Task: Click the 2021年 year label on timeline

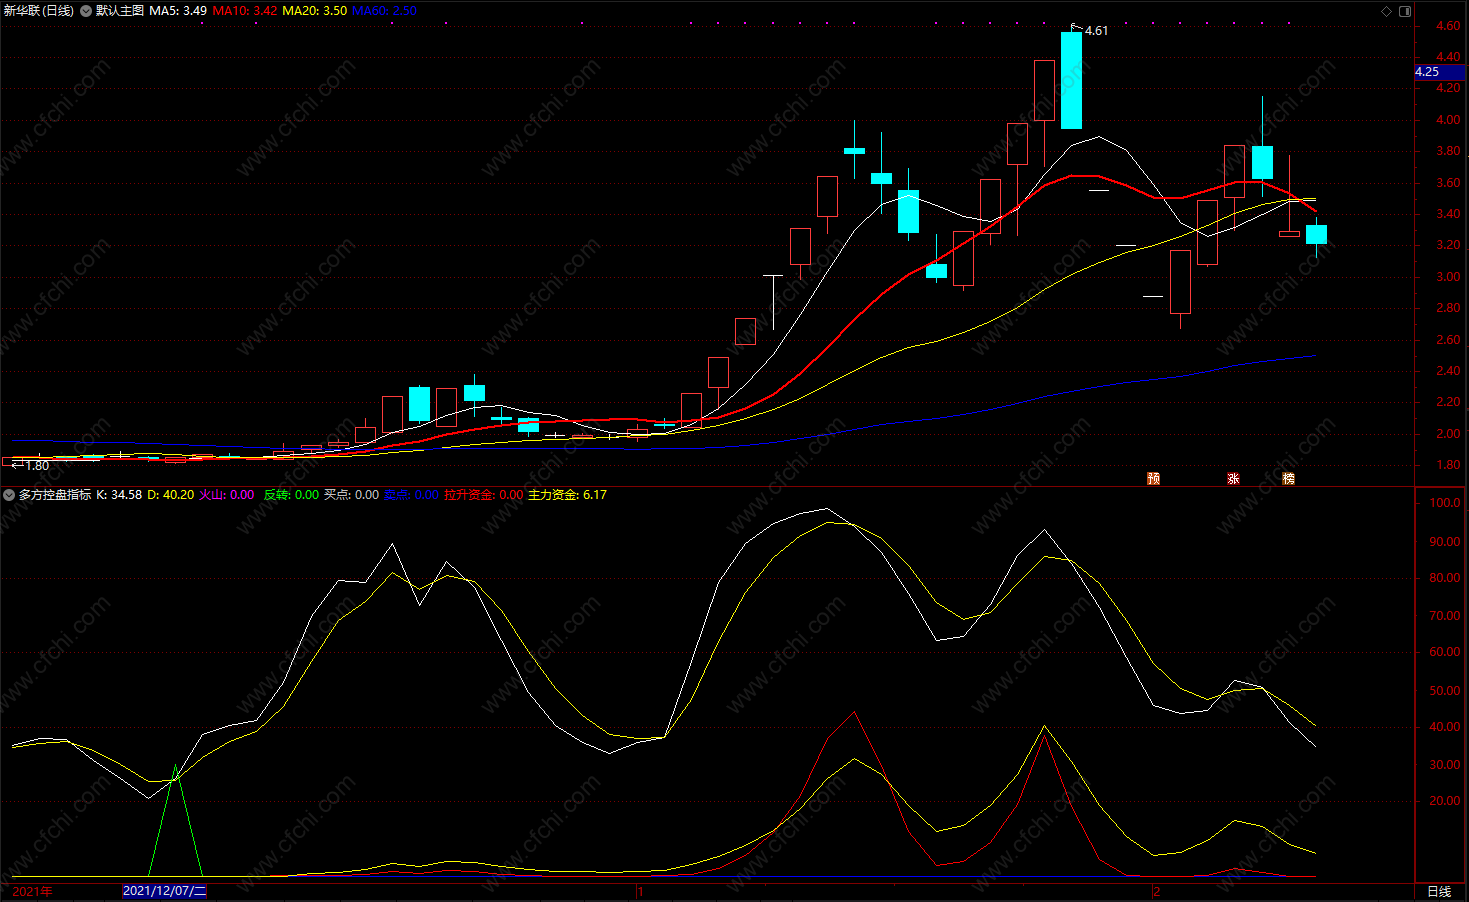Action: pos(32,891)
